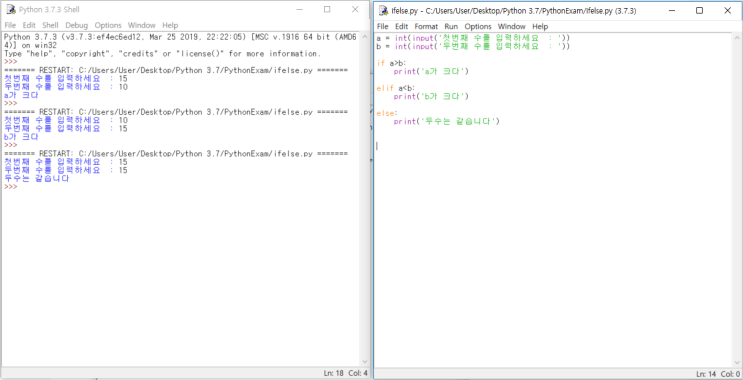Click the 'elif a<b:' line in editor

coord(396,88)
